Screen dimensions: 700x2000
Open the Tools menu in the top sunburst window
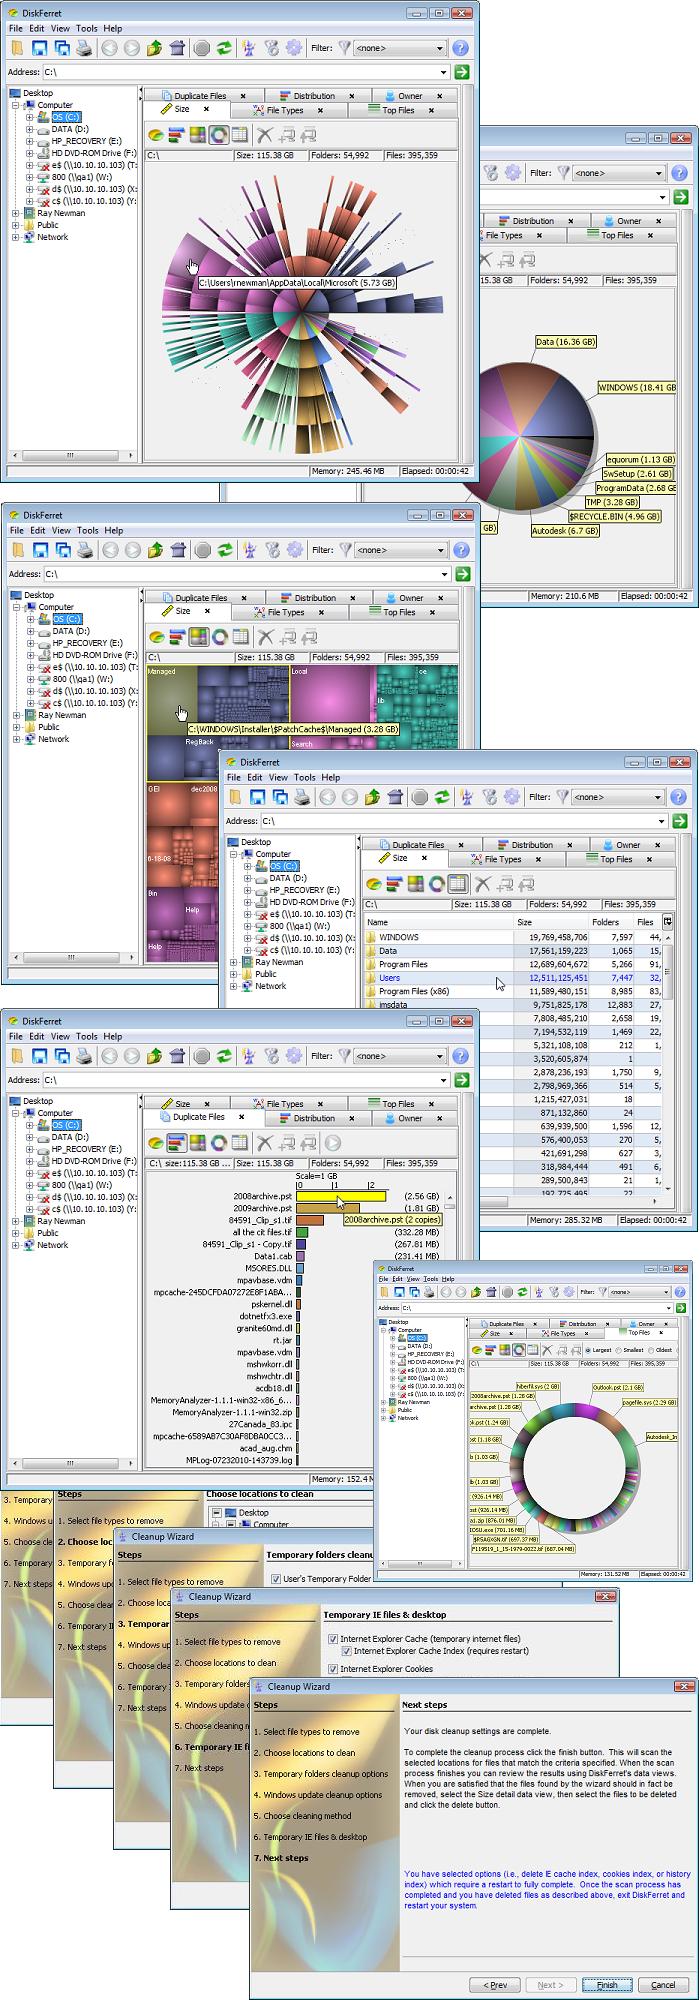point(87,29)
